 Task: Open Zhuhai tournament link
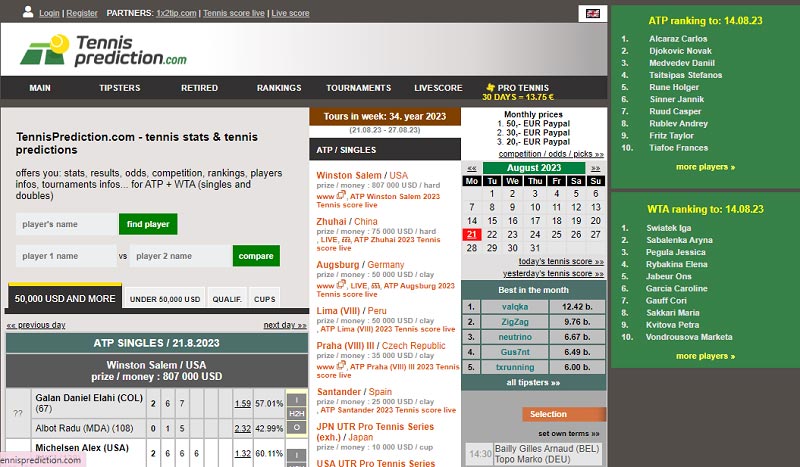pos(331,222)
